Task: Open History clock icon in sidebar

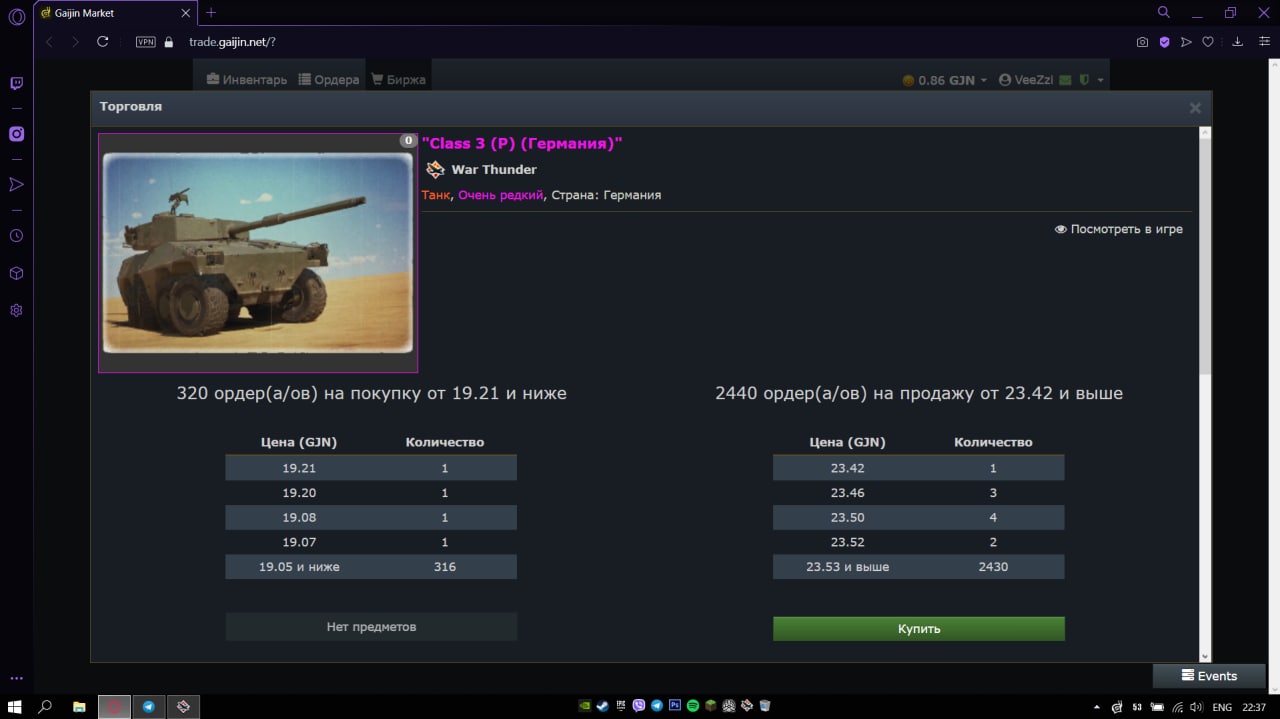Action: coord(16,236)
